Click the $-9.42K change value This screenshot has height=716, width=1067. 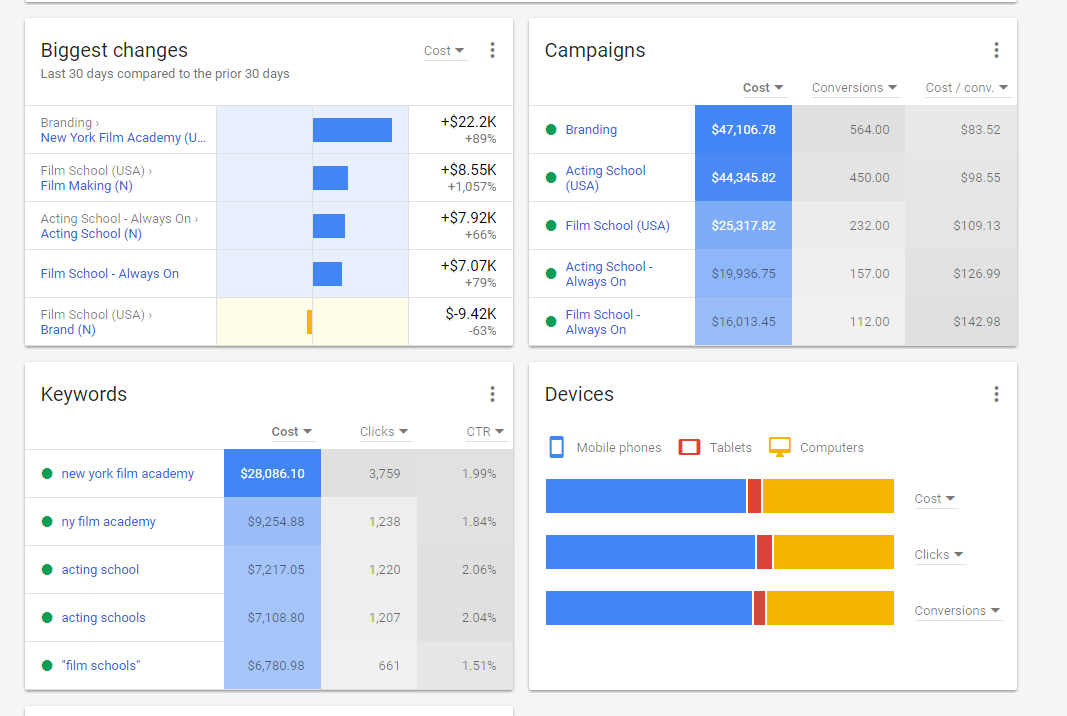(x=471, y=314)
